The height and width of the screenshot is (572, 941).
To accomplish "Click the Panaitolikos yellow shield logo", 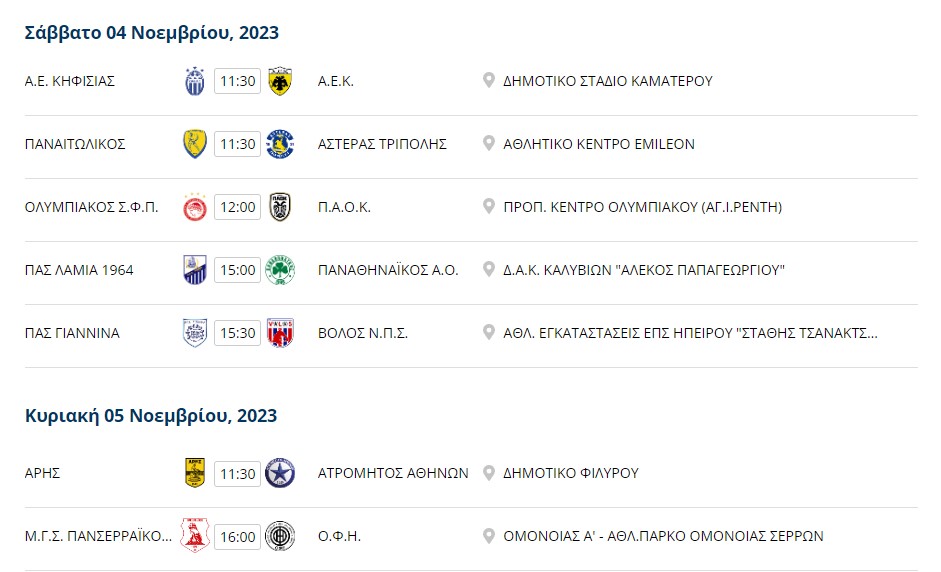I will 195,144.
